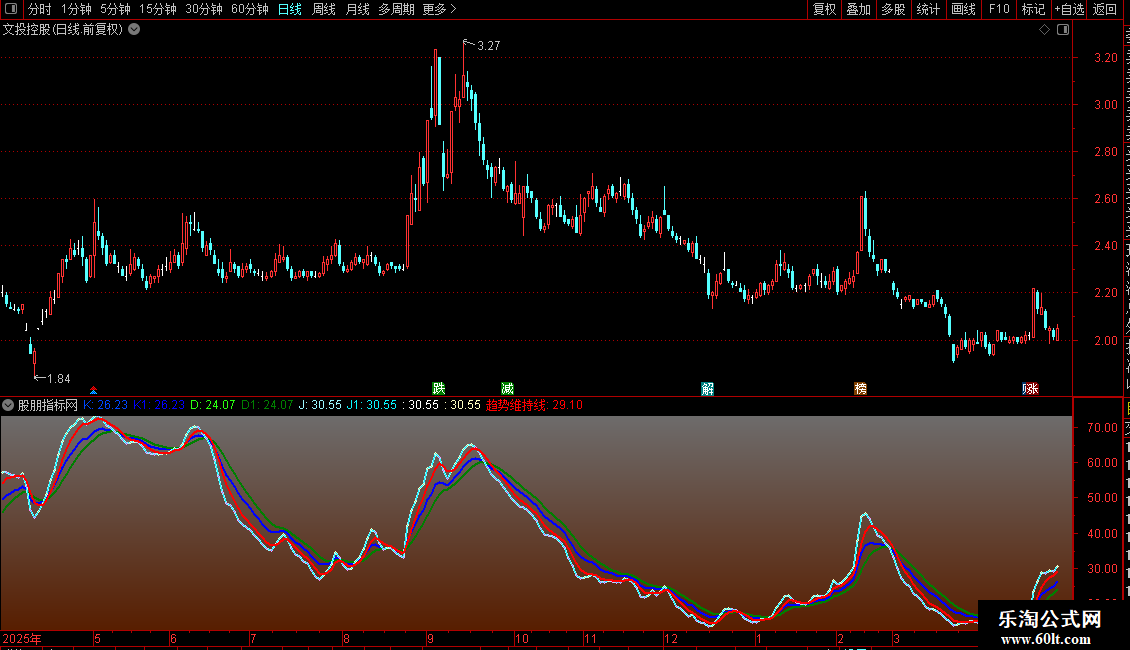Click month 12 on the time axis
This screenshot has height=650, width=1130.
tap(671, 638)
